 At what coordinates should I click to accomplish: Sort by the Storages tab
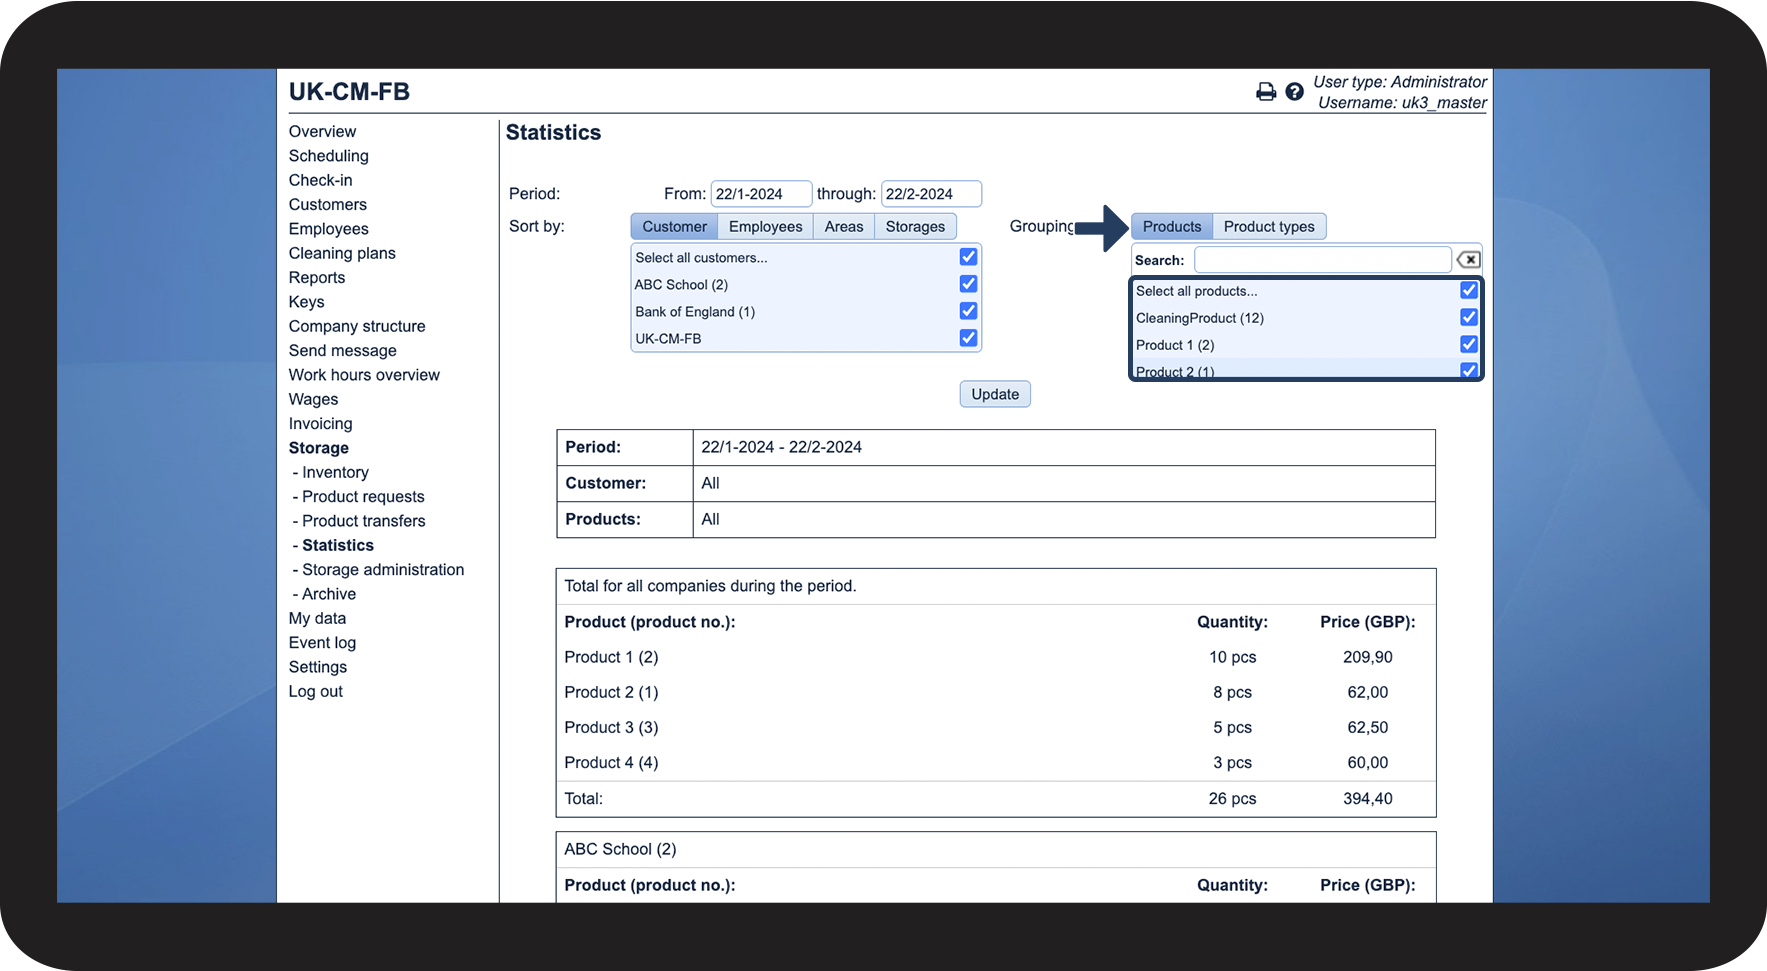click(914, 227)
